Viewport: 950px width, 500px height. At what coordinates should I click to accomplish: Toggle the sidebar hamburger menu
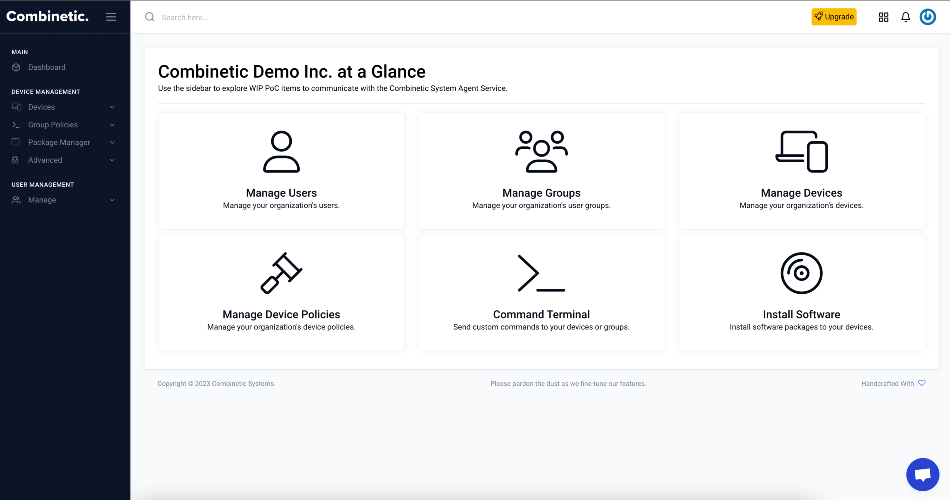coord(111,17)
